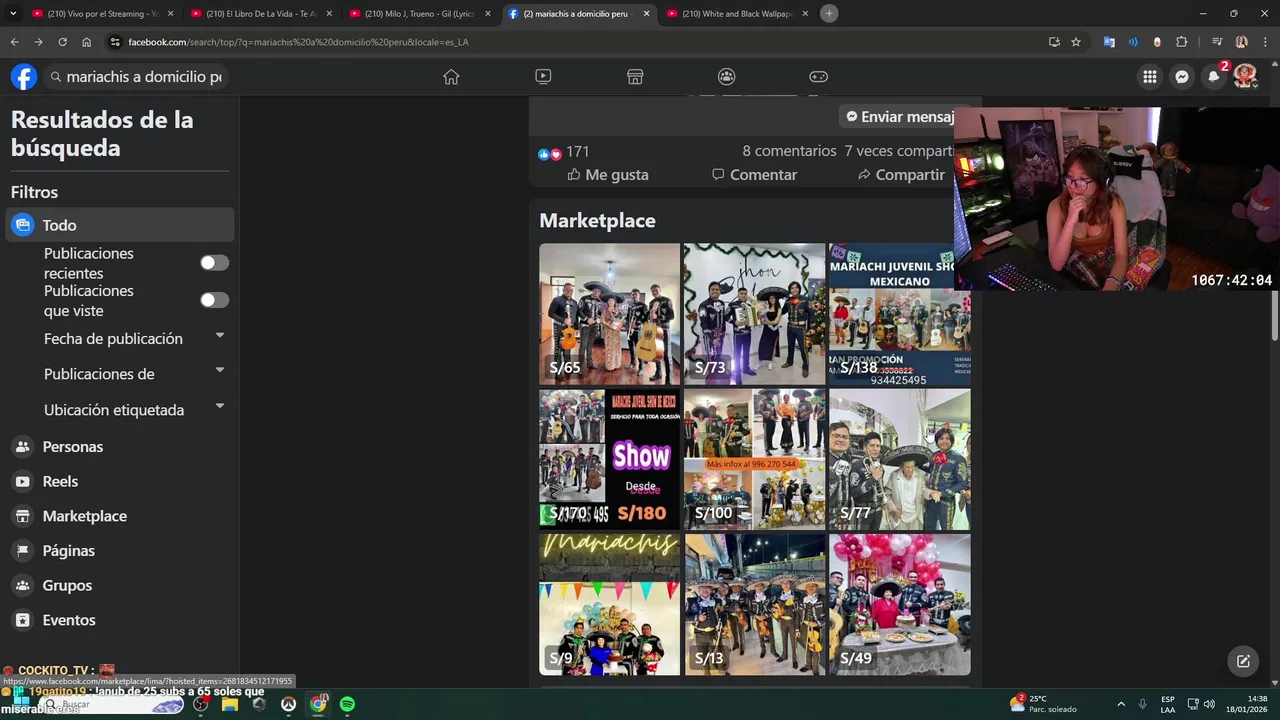1280x720 pixels.
Task: Open the S/13 mariachi listing
Action: [754, 604]
